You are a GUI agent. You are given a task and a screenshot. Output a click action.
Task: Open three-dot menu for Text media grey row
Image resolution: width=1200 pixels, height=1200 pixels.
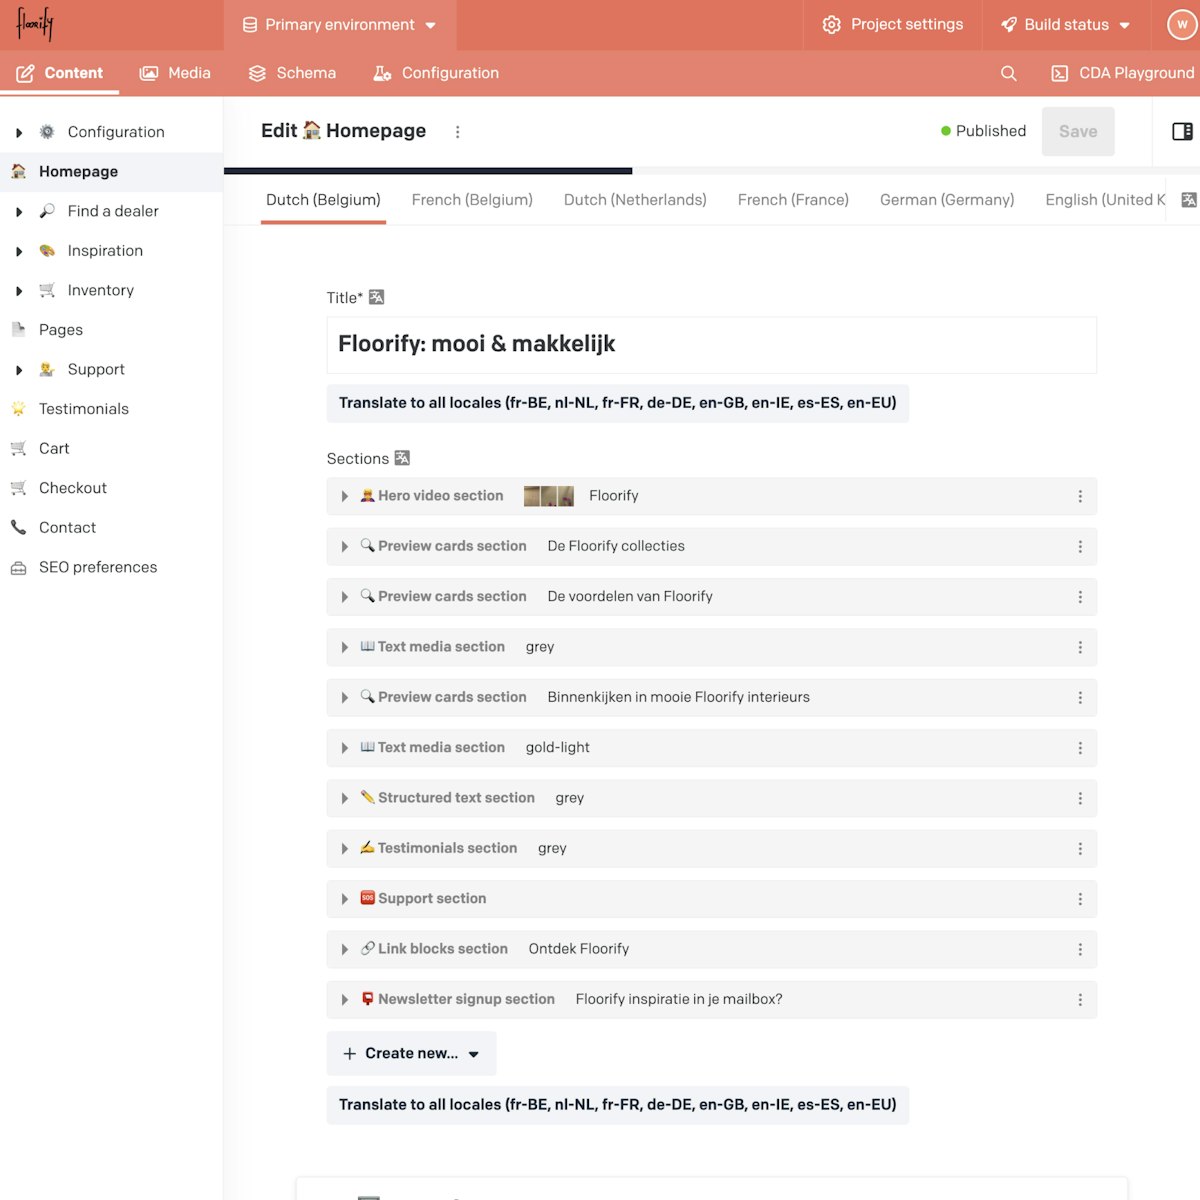1080,647
